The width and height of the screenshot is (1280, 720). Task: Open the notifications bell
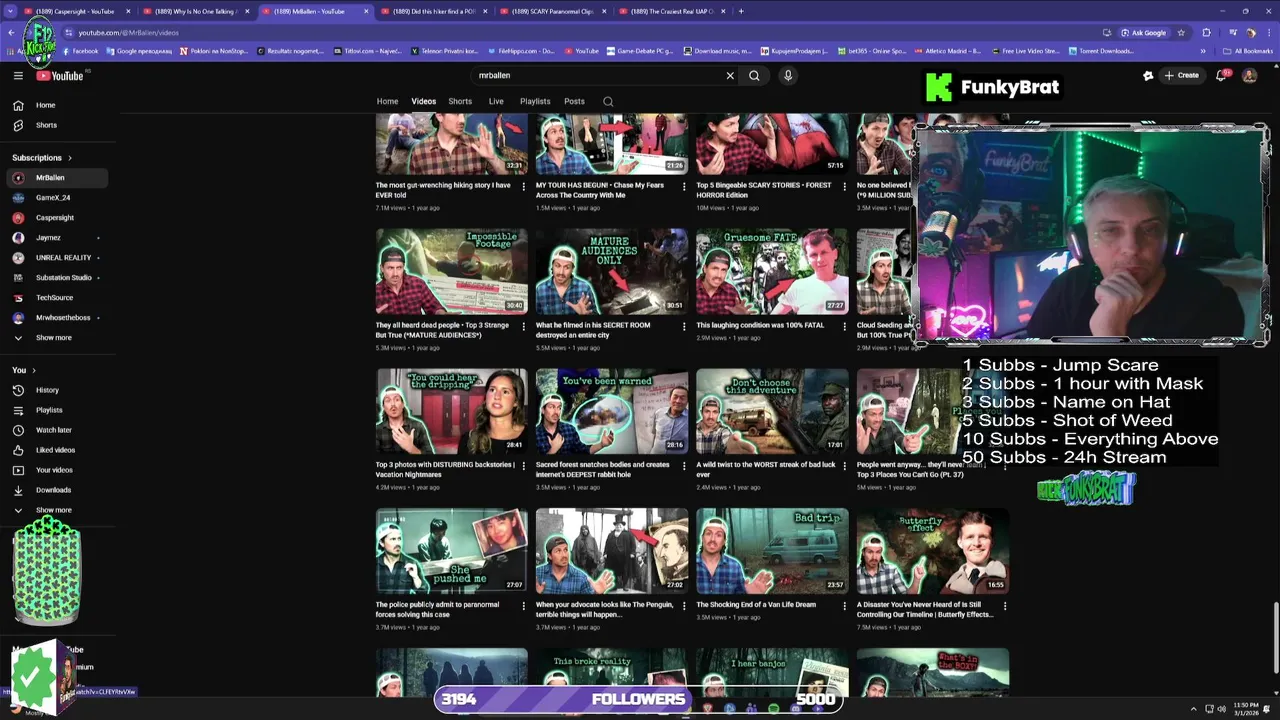click(x=1221, y=75)
